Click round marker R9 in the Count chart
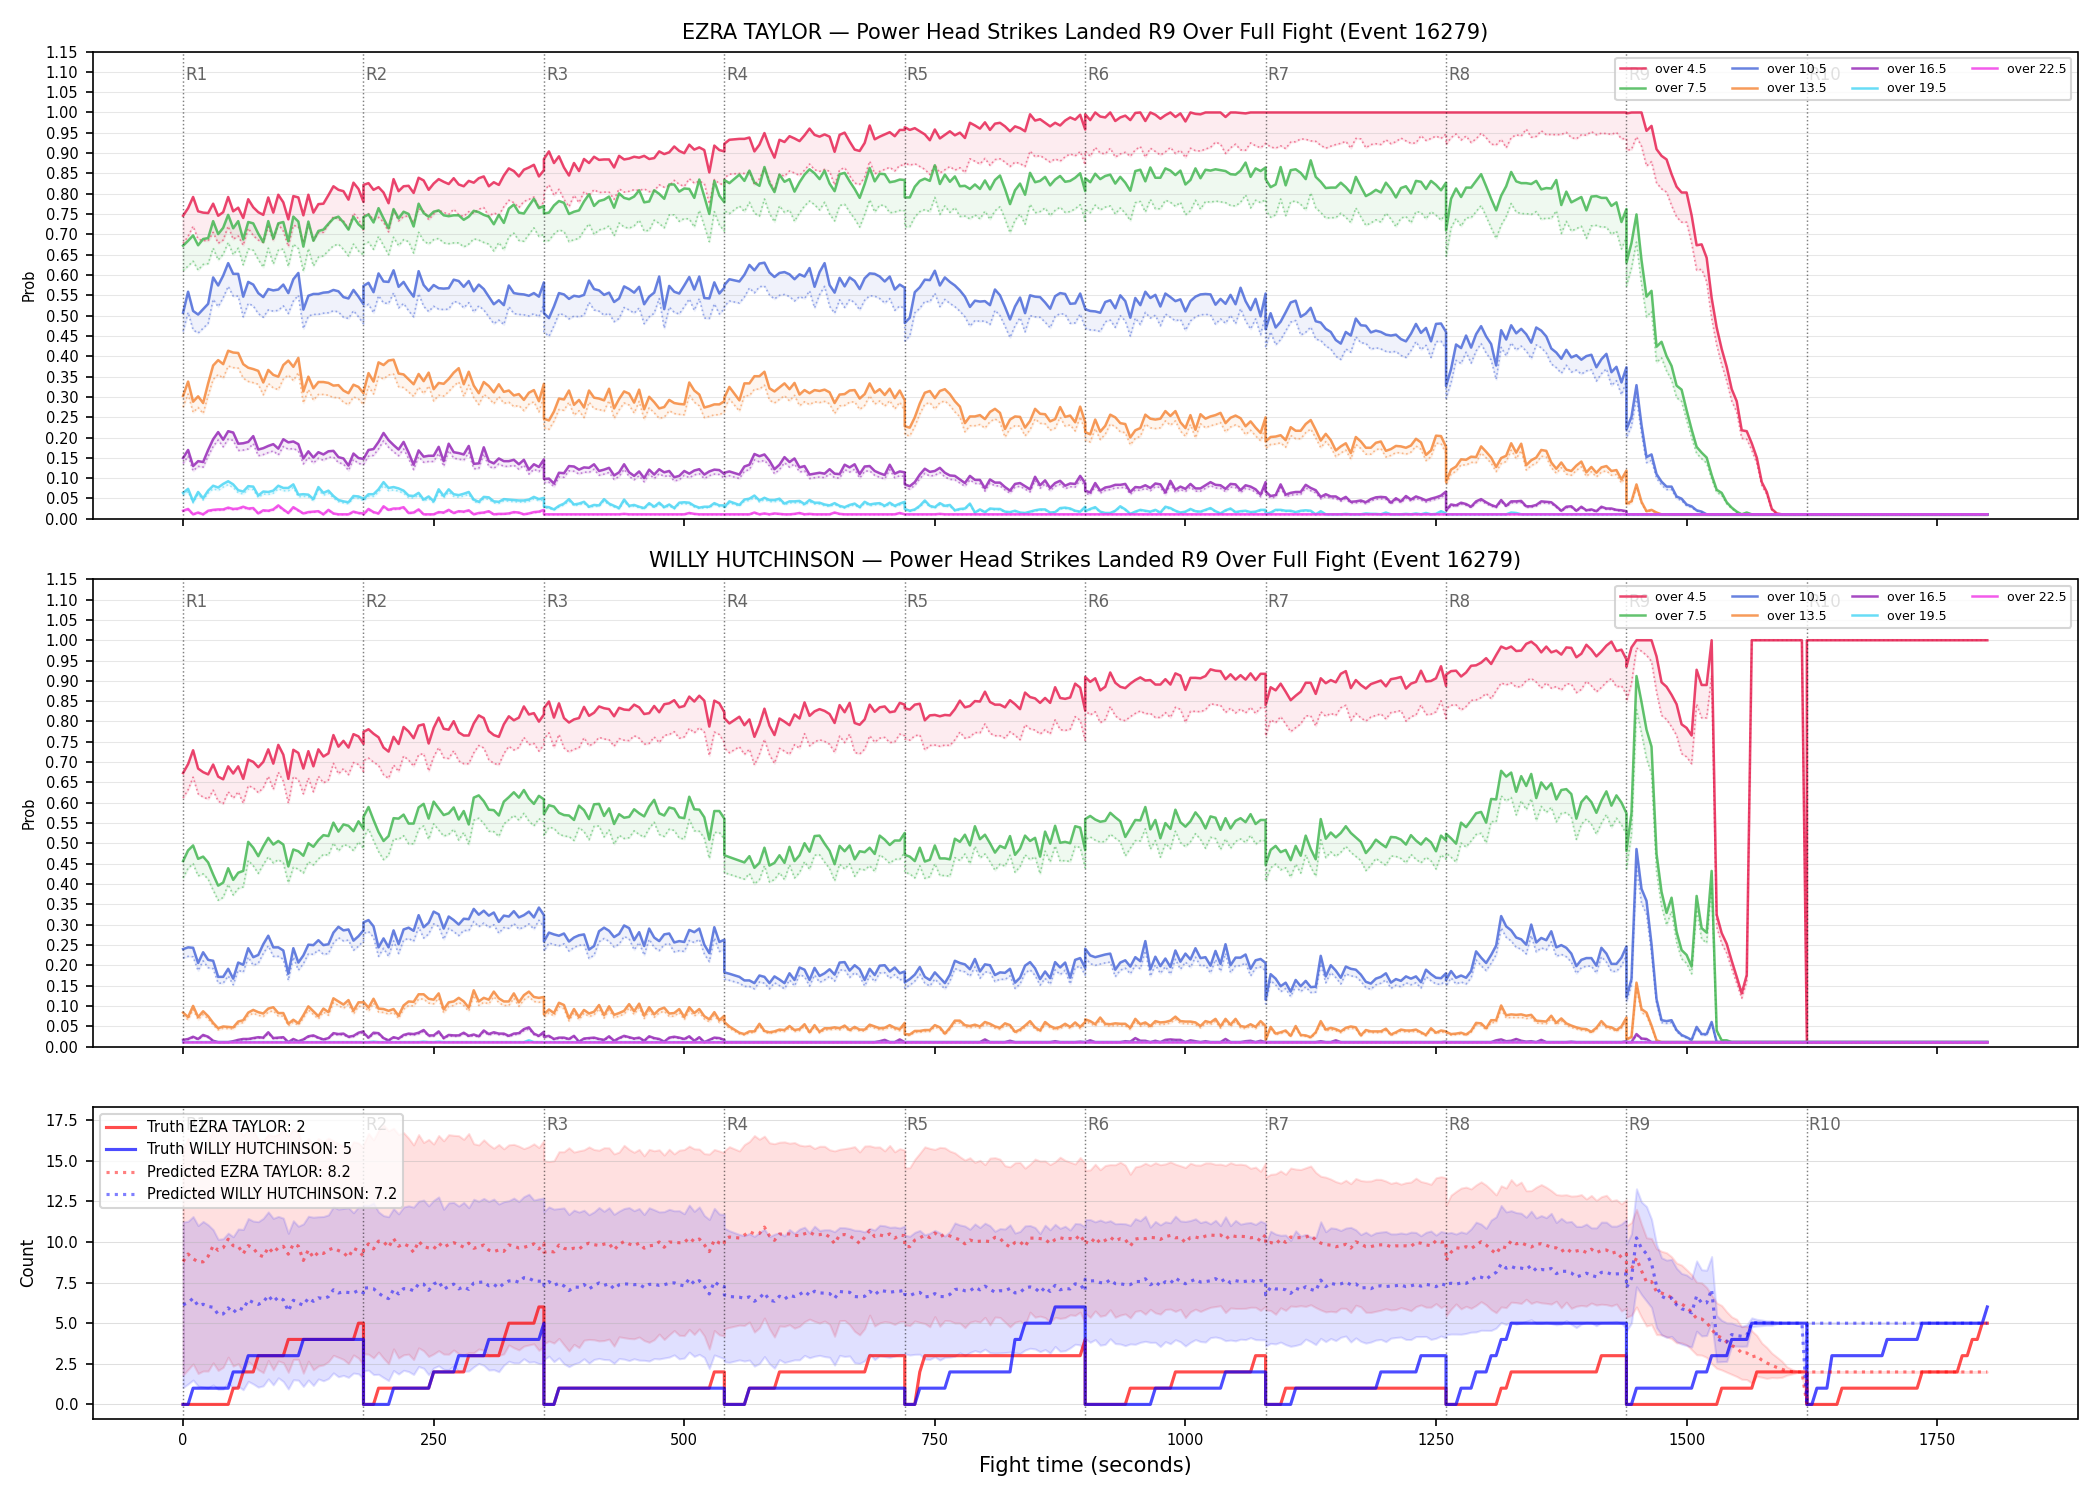2100x1500 pixels. click(x=1639, y=1124)
